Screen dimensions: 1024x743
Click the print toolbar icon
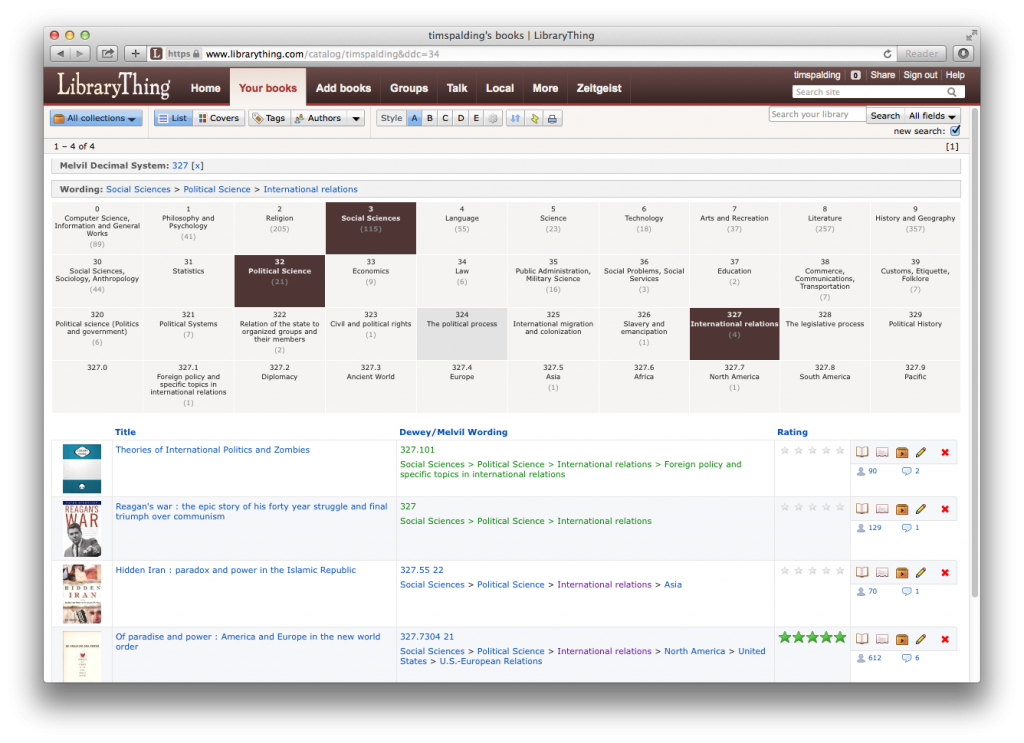coord(552,118)
